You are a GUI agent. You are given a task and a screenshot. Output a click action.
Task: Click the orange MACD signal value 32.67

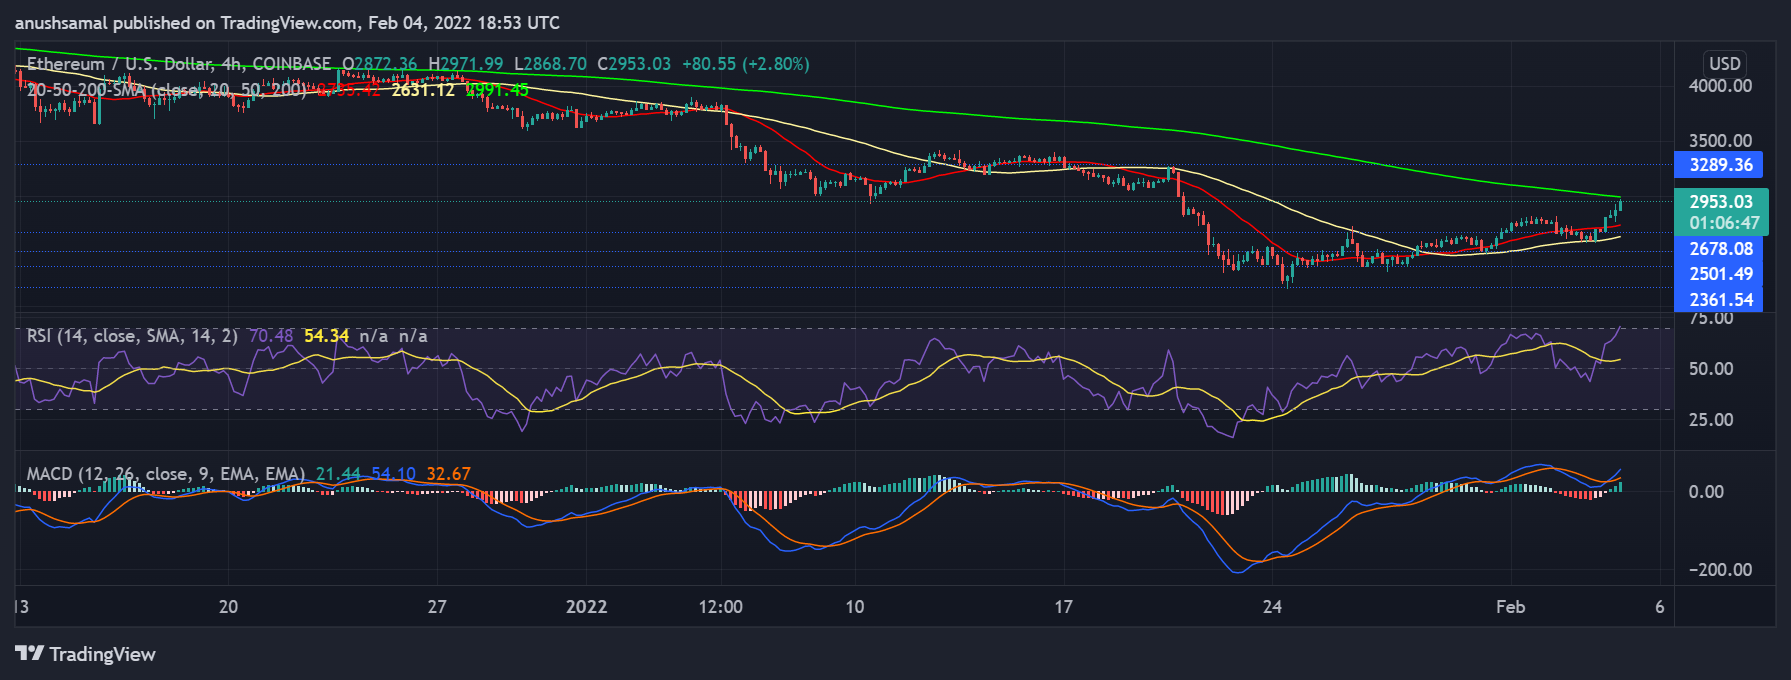[448, 474]
